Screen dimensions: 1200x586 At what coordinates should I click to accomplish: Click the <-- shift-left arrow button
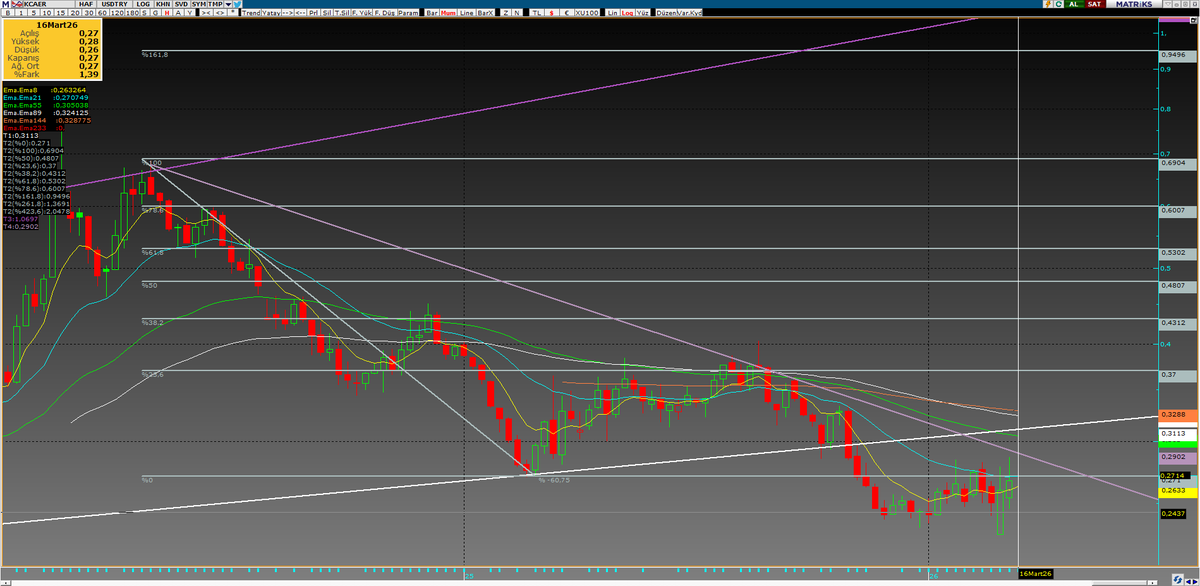point(300,13)
